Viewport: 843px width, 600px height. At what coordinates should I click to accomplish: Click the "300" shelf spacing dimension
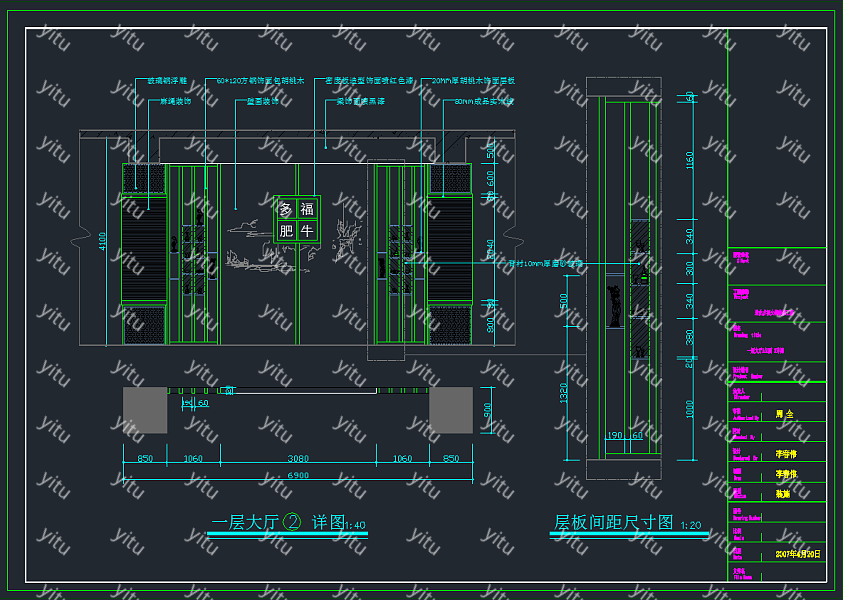690,268
